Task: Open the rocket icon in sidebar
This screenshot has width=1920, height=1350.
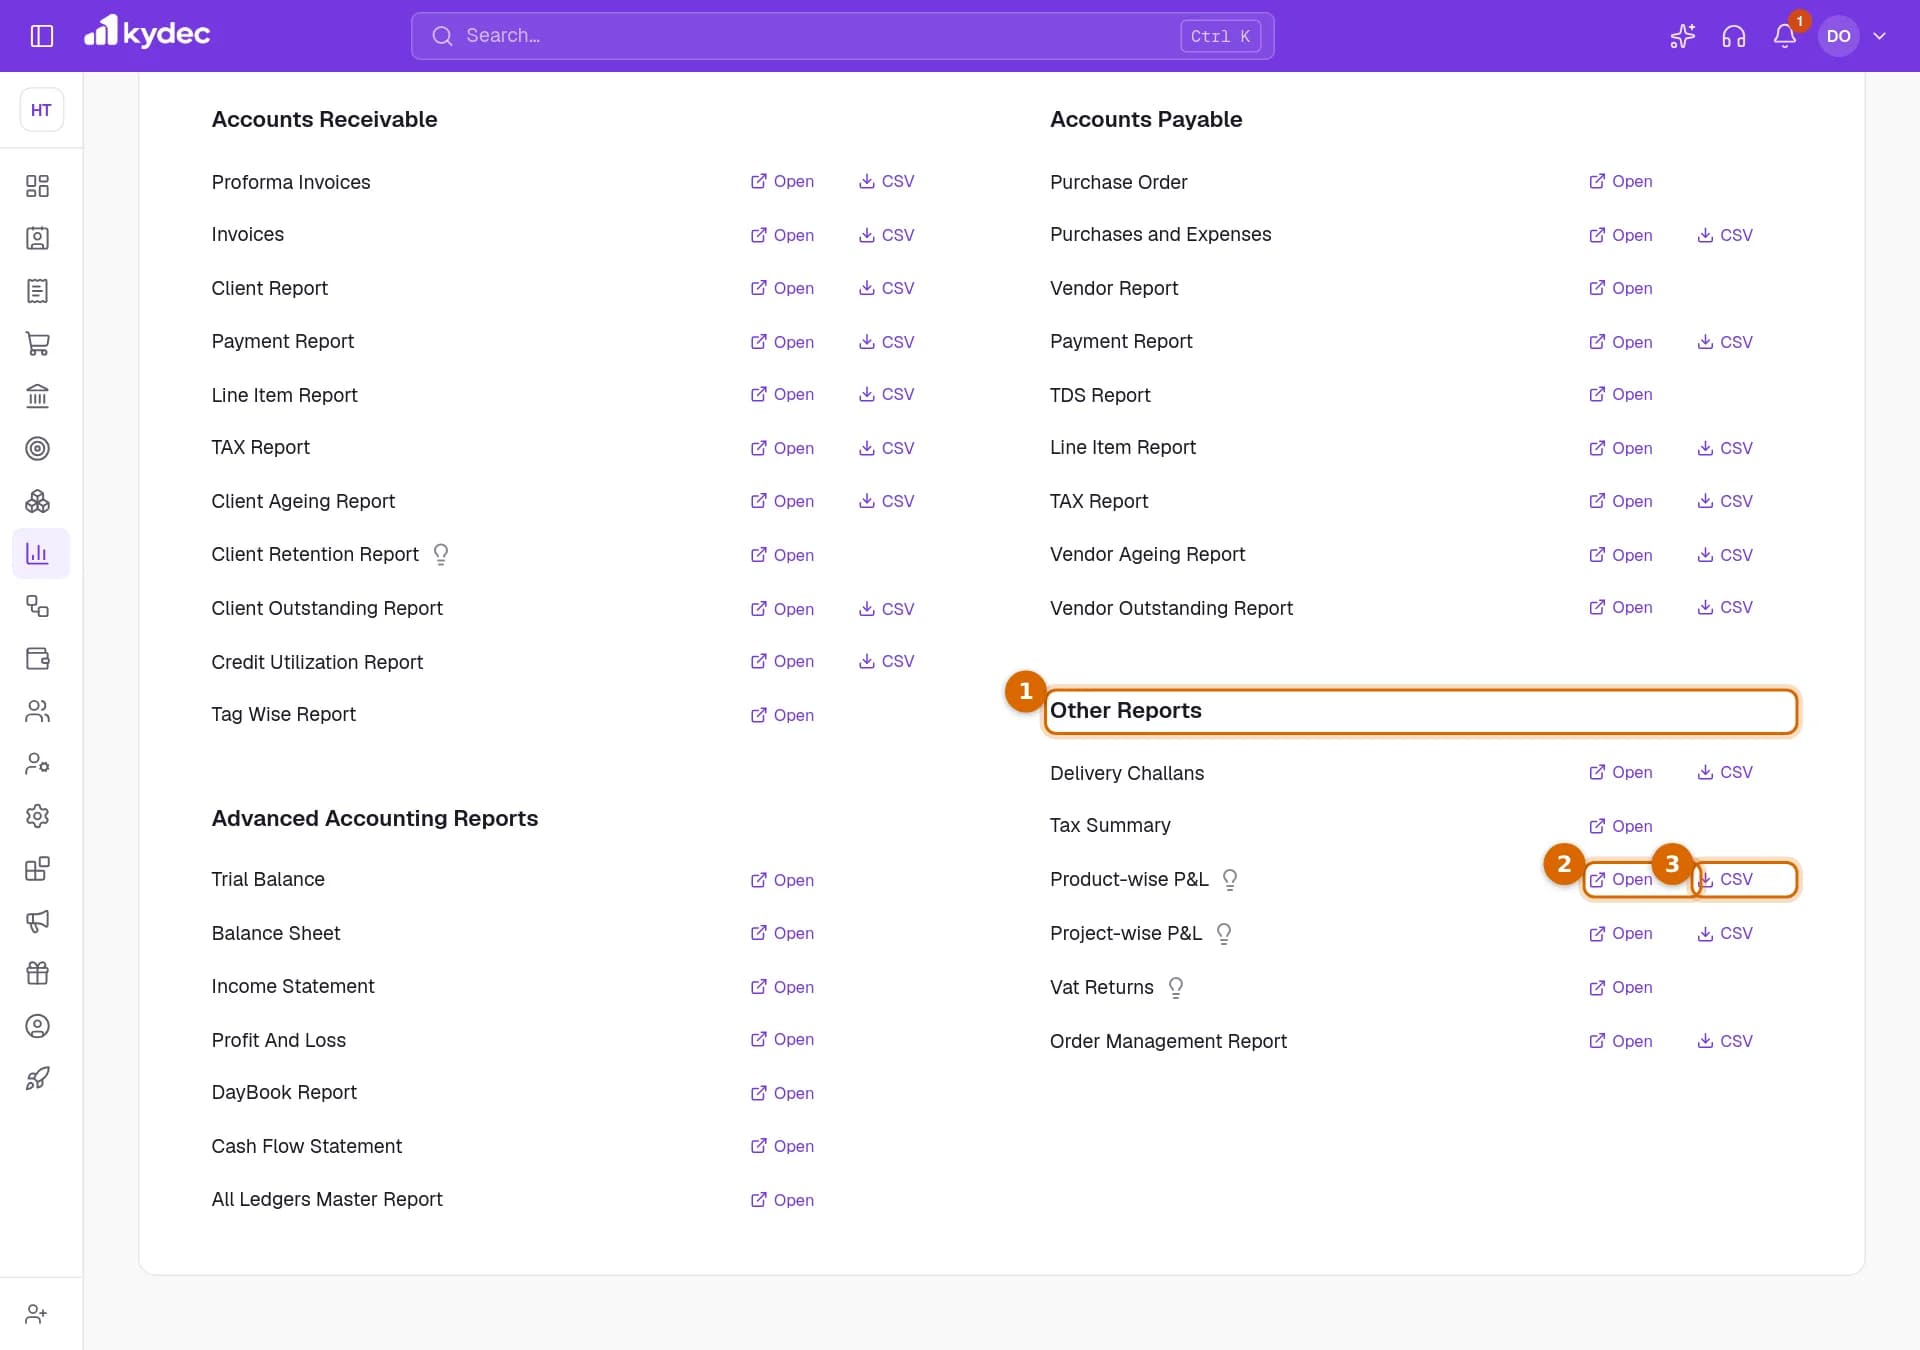Action: [x=37, y=1078]
